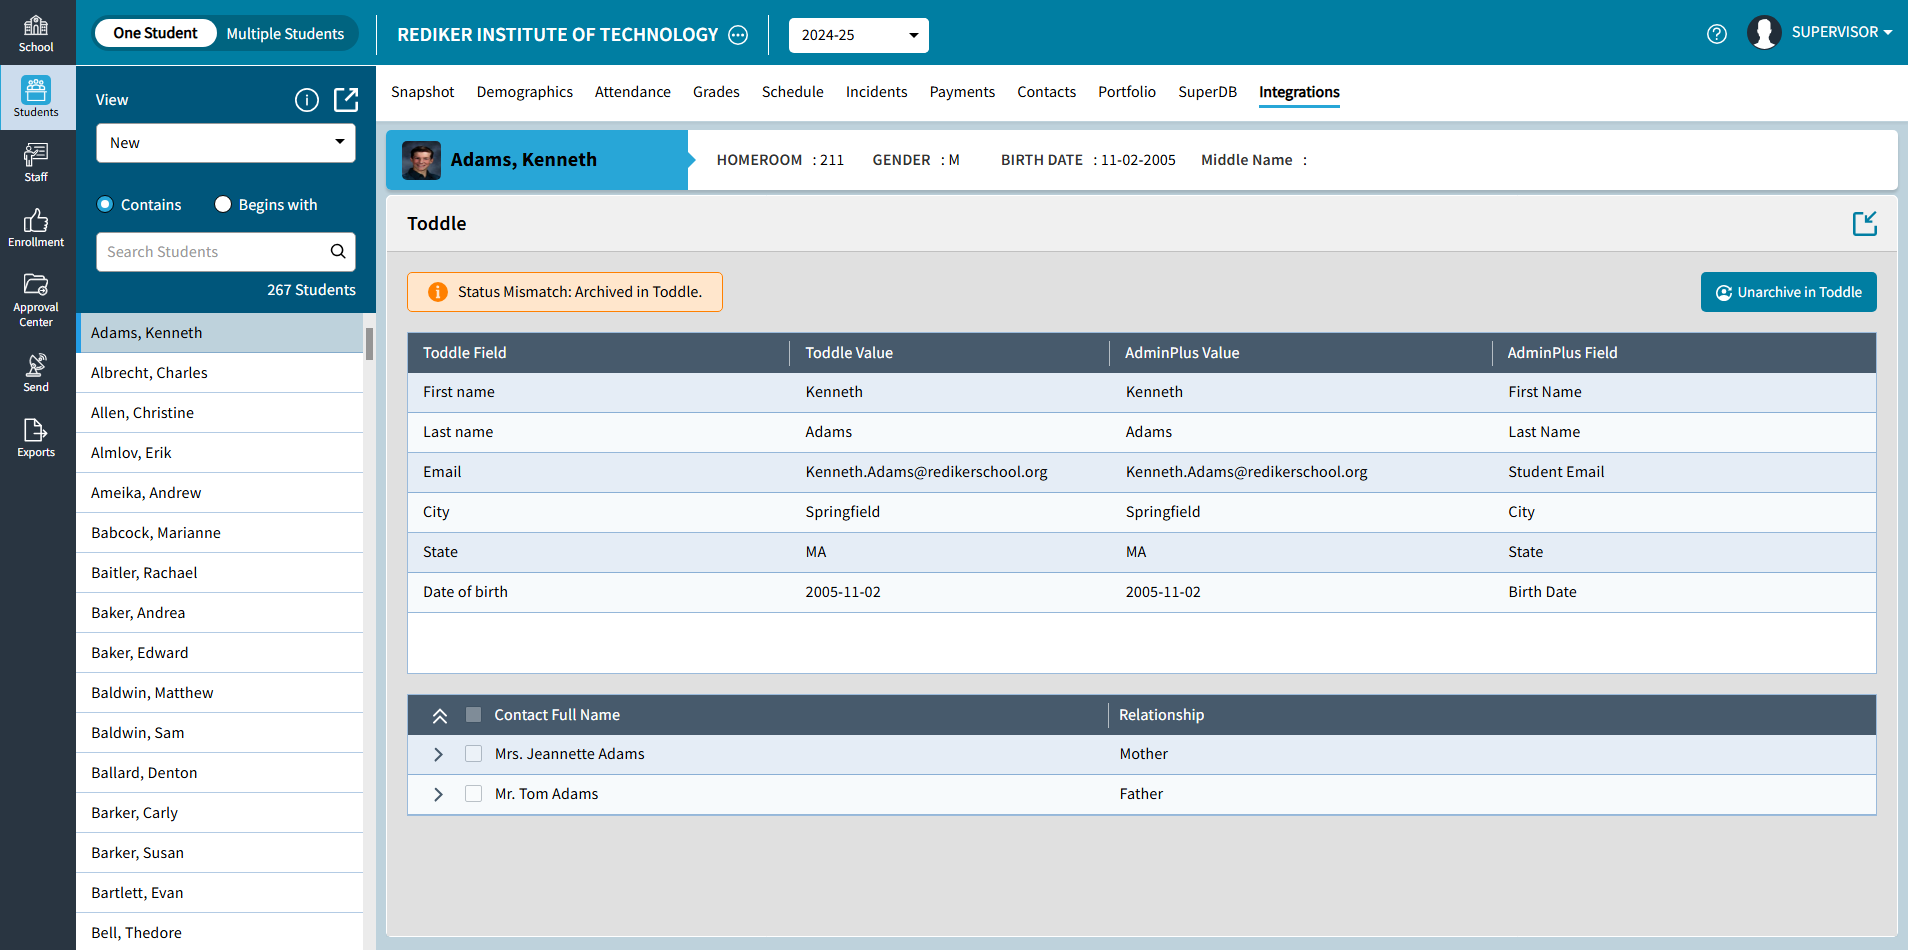Switch to Multiple Students mode
The width and height of the screenshot is (1908, 950).
click(285, 34)
